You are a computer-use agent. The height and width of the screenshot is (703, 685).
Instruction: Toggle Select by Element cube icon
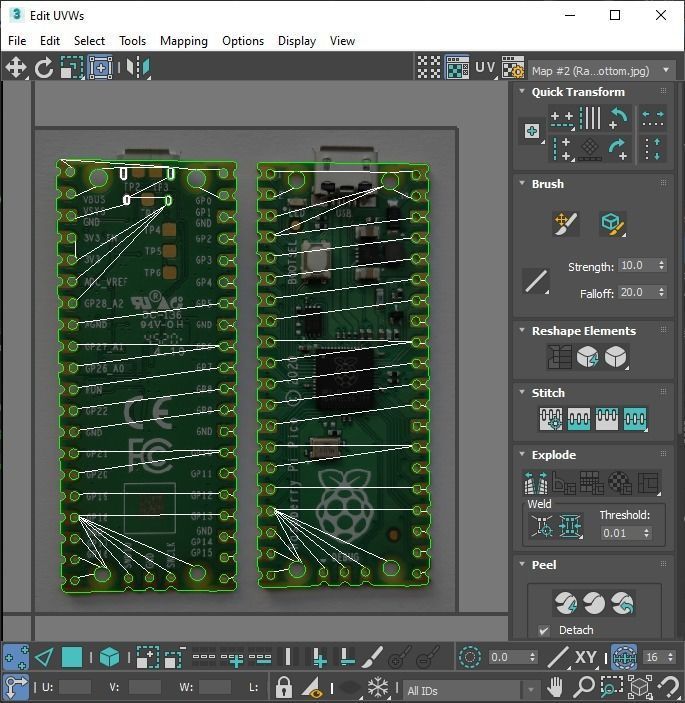point(109,658)
